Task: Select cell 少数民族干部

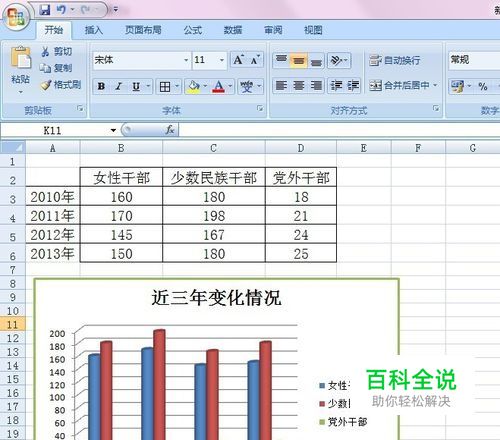Action: tap(214, 177)
